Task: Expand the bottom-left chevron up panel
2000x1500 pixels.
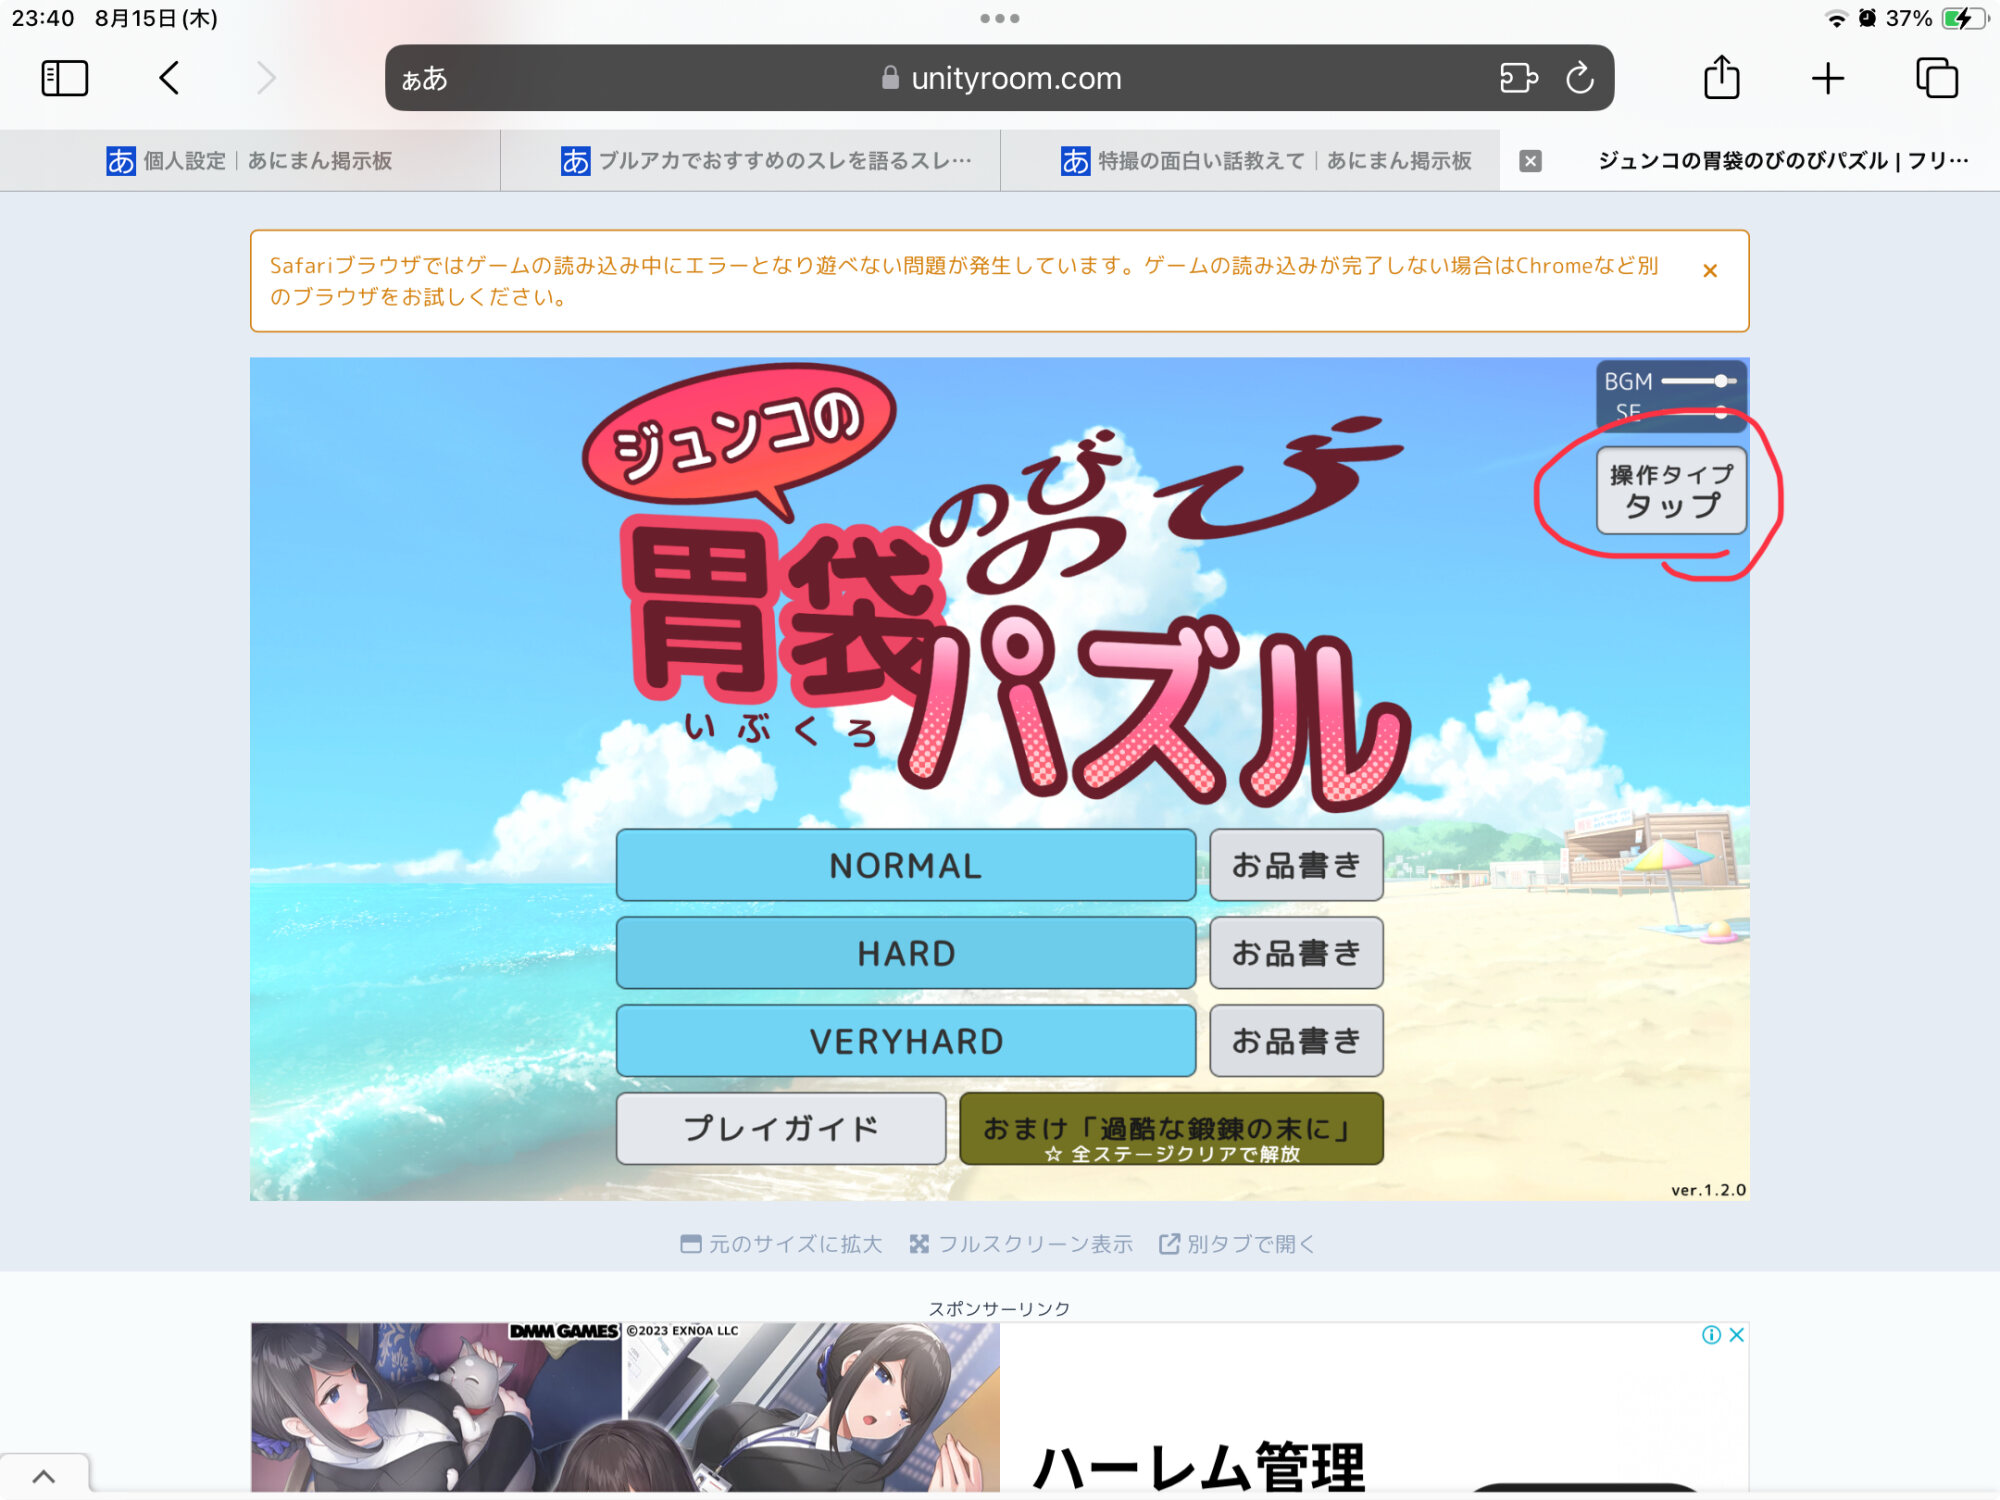Action: pos(44,1476)
